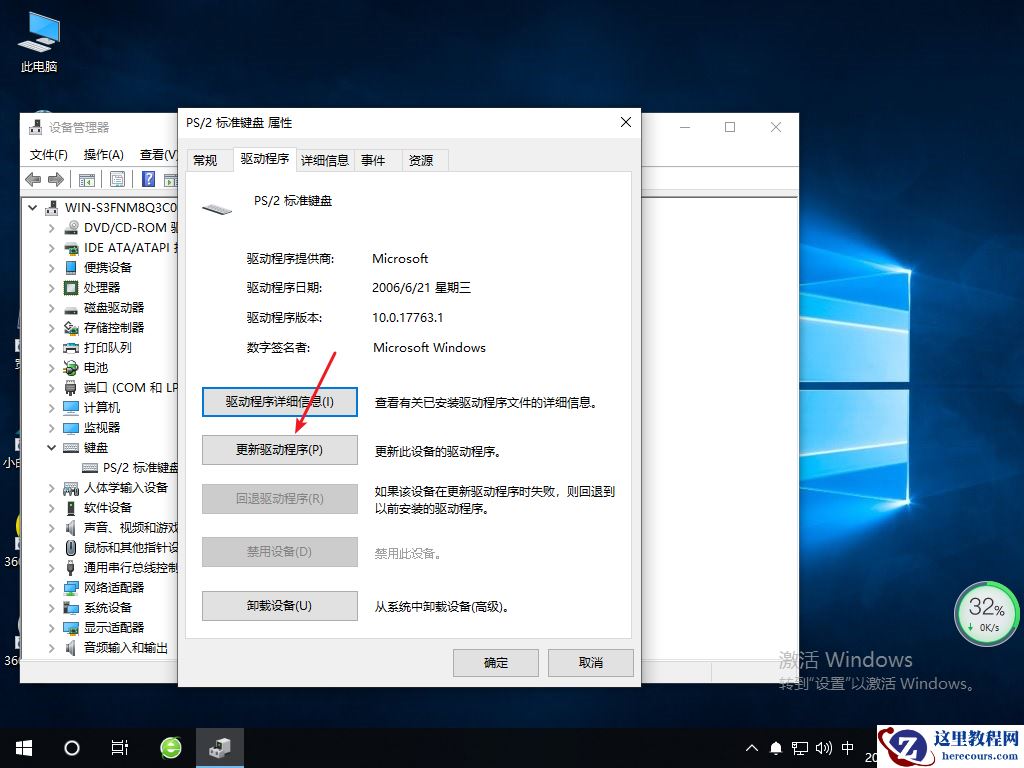Select the PS/2 标准键盘 device in the tree
This screenshot has width=1024, height=768.
122,467
